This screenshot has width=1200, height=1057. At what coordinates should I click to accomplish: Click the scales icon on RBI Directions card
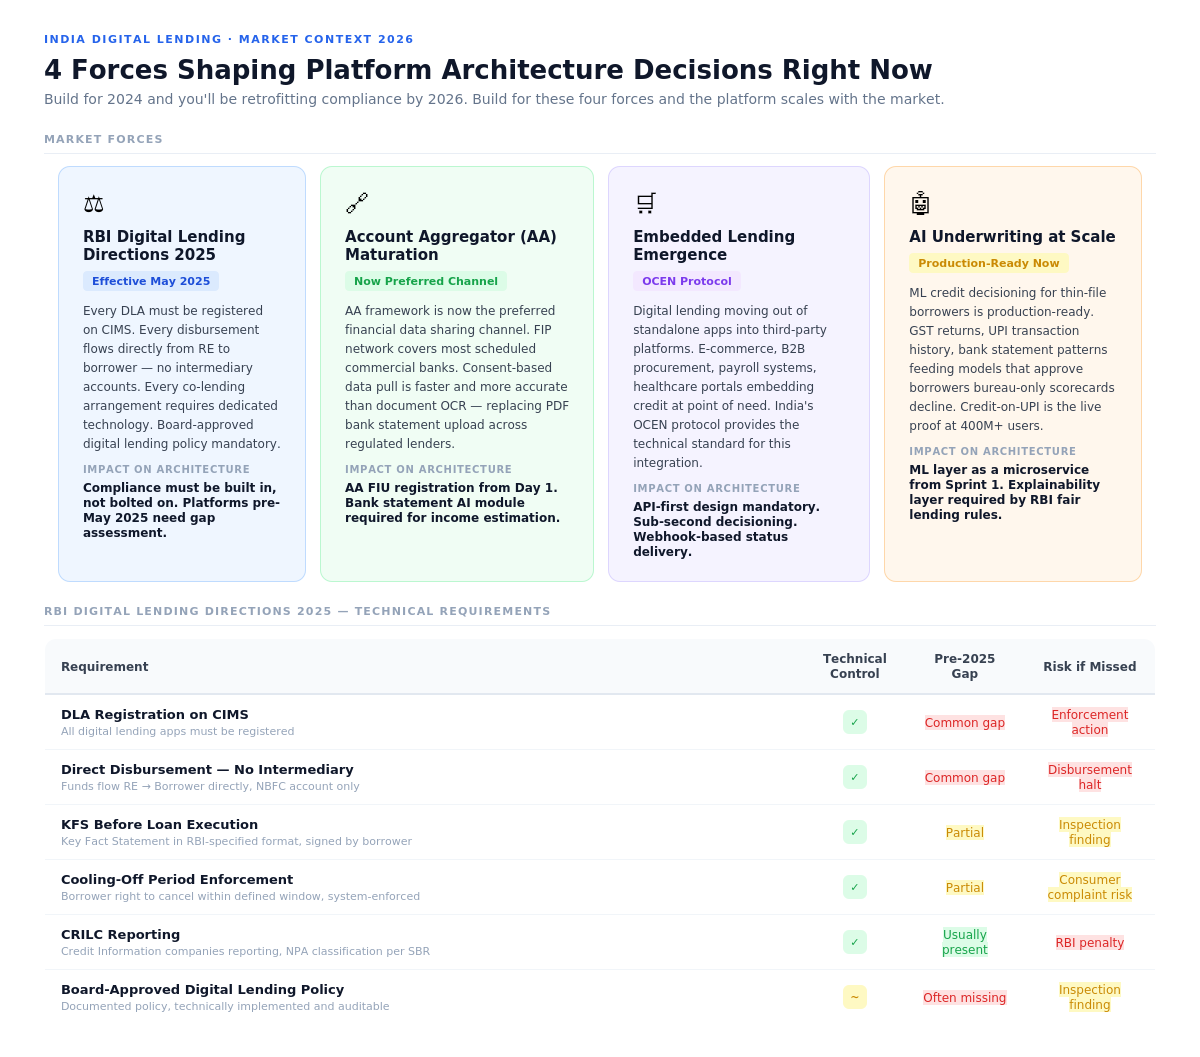click(x=93, y=204)
